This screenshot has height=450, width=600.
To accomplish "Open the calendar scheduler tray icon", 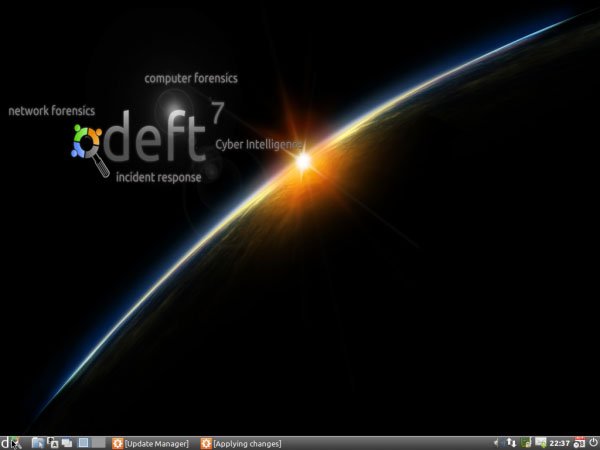I will (x=579, y=443).
